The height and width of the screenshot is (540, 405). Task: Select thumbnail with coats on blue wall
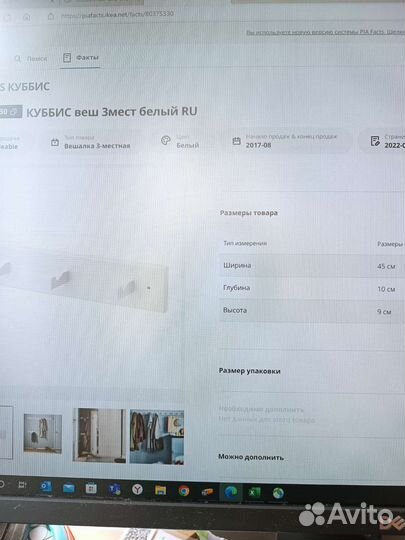pos(157,437)
